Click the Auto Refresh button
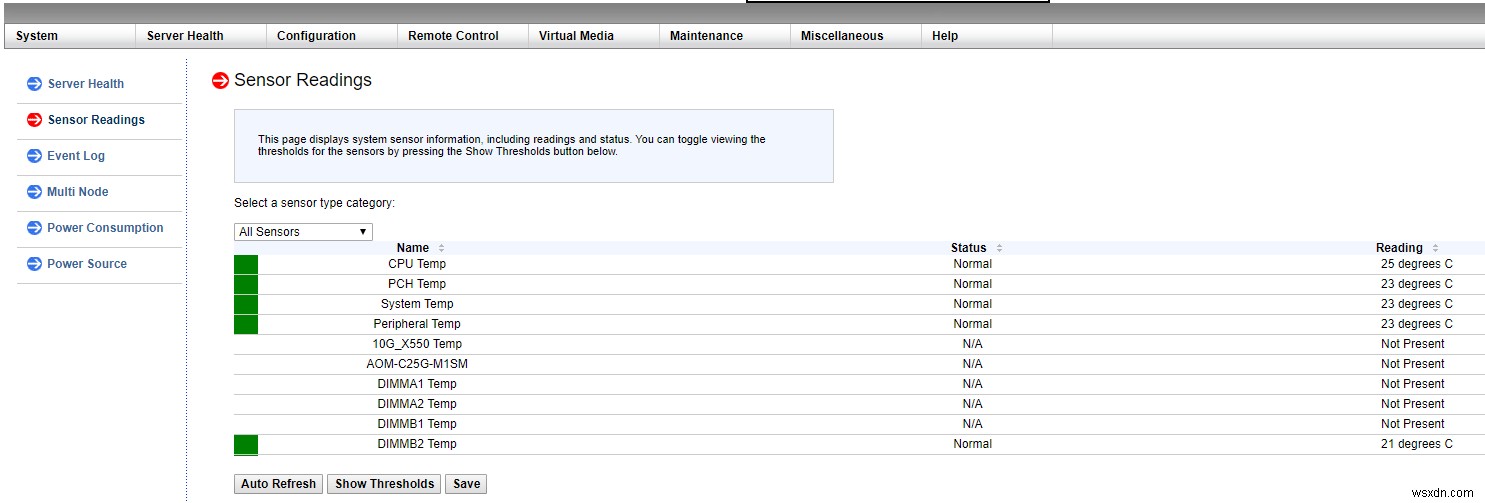This screenshot has width=1485, height=503. coord(279,484)
